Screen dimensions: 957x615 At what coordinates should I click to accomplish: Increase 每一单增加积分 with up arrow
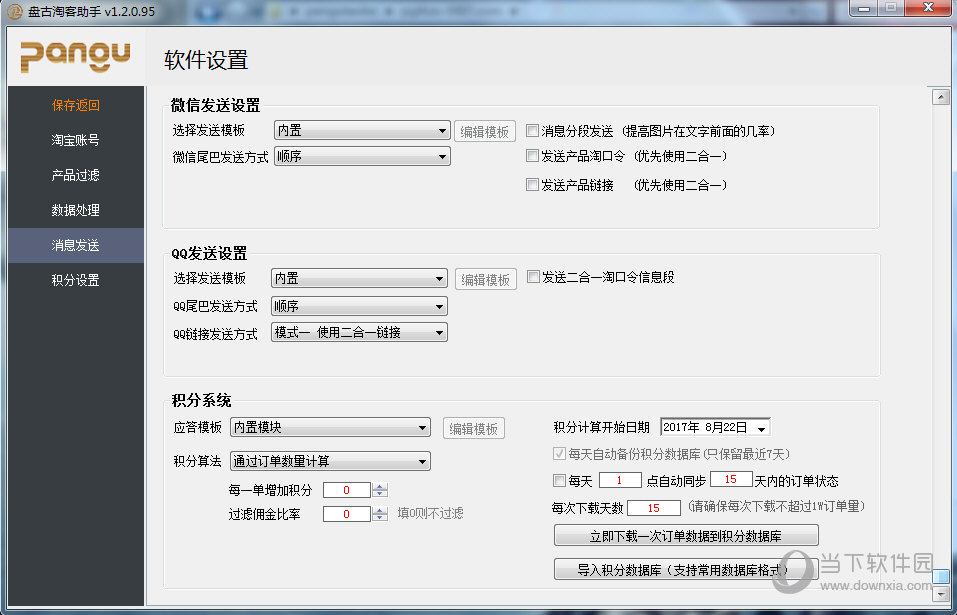tap(380, 486)
